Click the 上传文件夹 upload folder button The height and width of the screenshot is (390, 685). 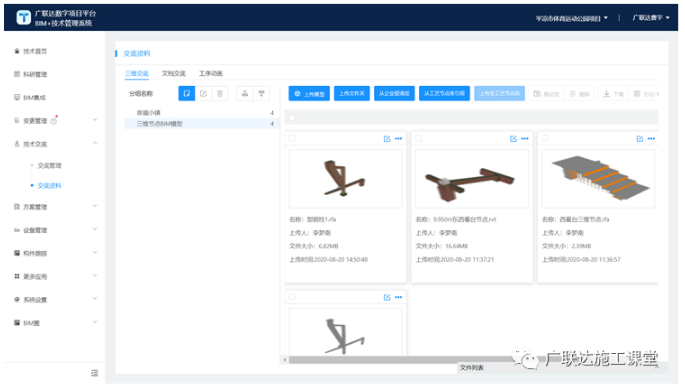(352, 93)
